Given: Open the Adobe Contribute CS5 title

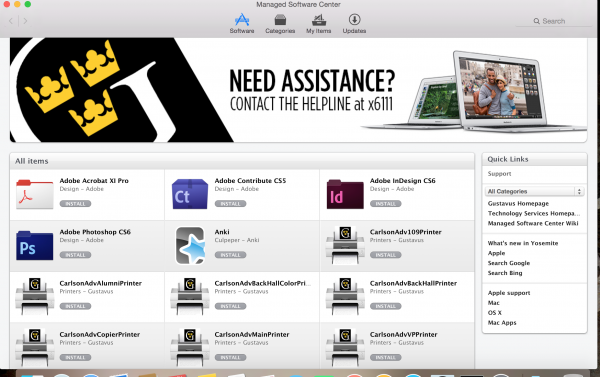Looking at the screenshot, I should point(250,181).
